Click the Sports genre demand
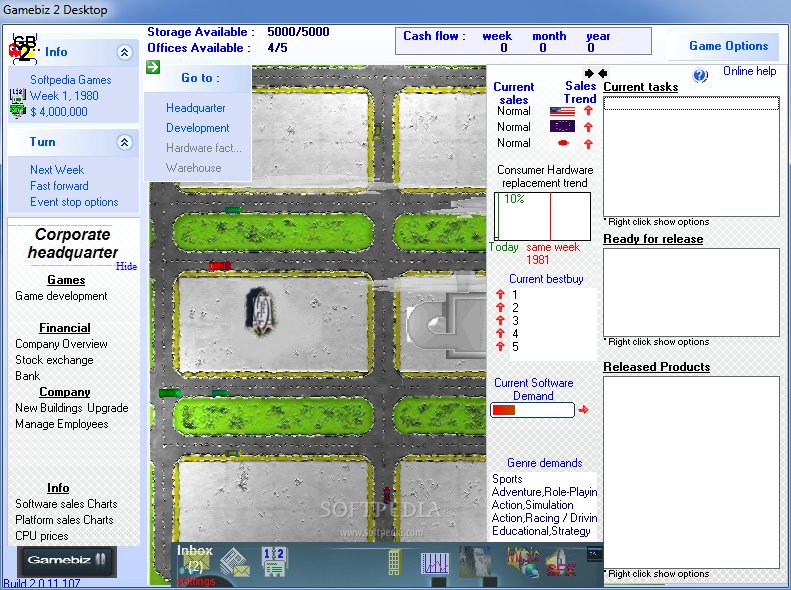Screen dimensions: 791x590 pos(507,479)
